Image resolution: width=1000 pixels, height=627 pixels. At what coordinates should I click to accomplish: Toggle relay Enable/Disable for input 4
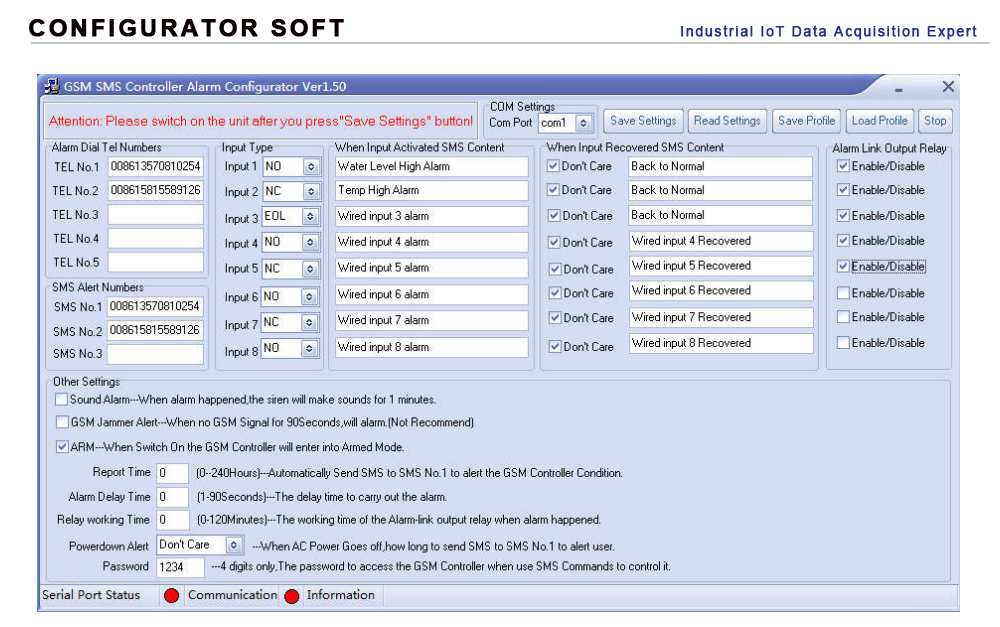[843, 240]
